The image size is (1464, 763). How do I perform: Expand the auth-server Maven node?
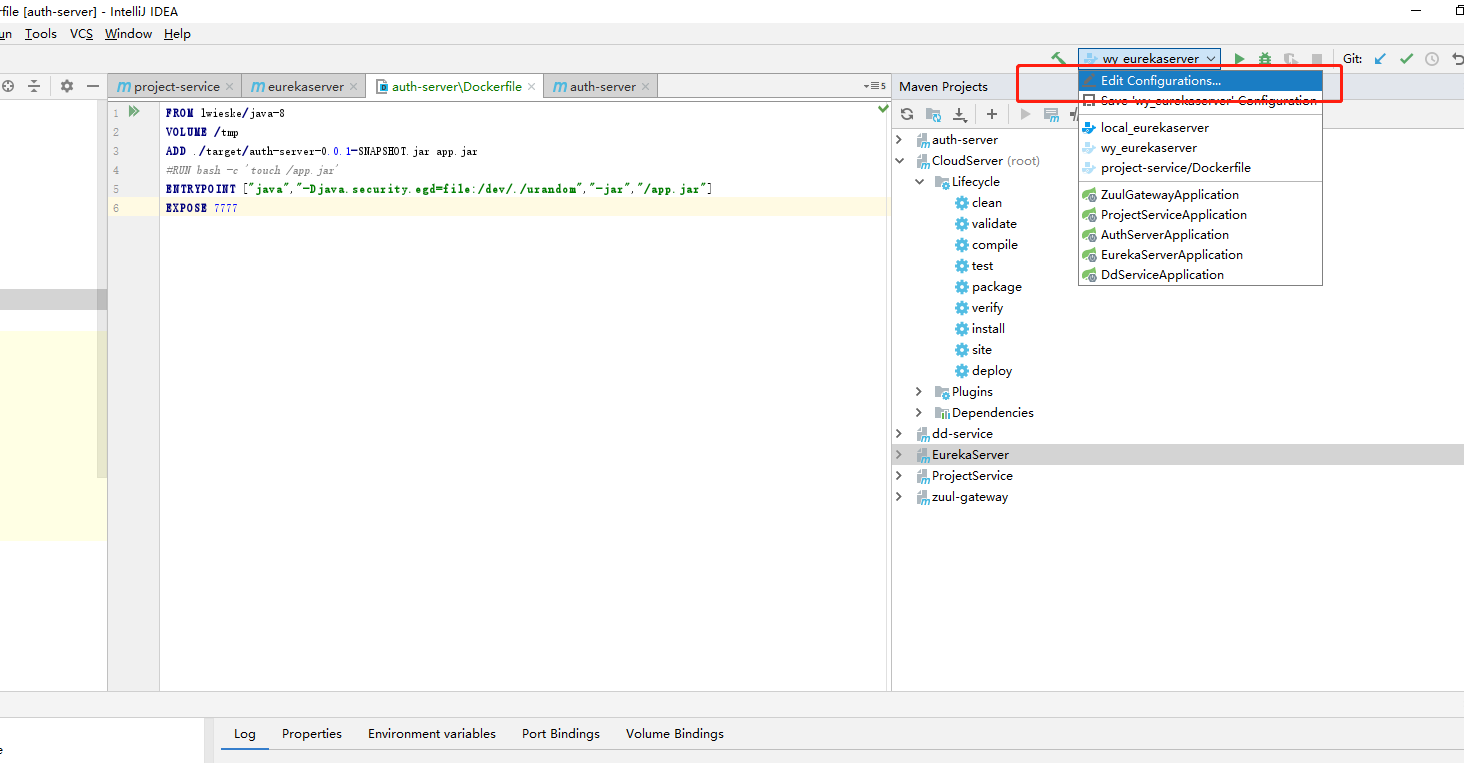pyautogui.click(x=898, y=140)
